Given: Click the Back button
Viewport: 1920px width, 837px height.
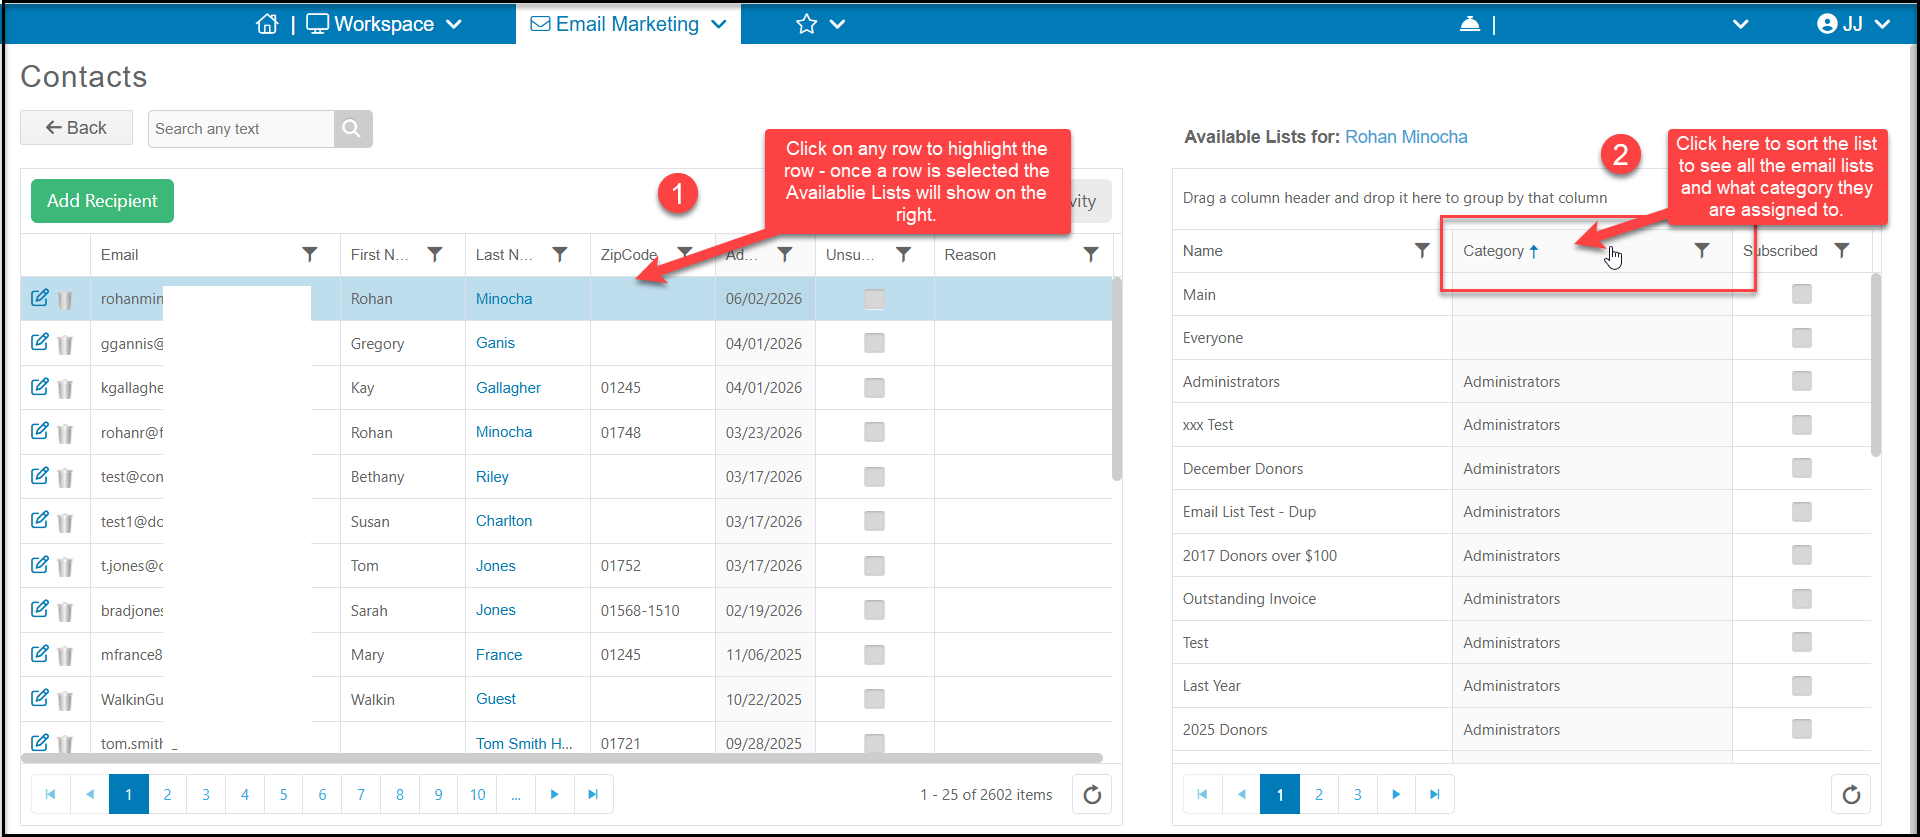Looking at the screenshot, I should 77,128.
